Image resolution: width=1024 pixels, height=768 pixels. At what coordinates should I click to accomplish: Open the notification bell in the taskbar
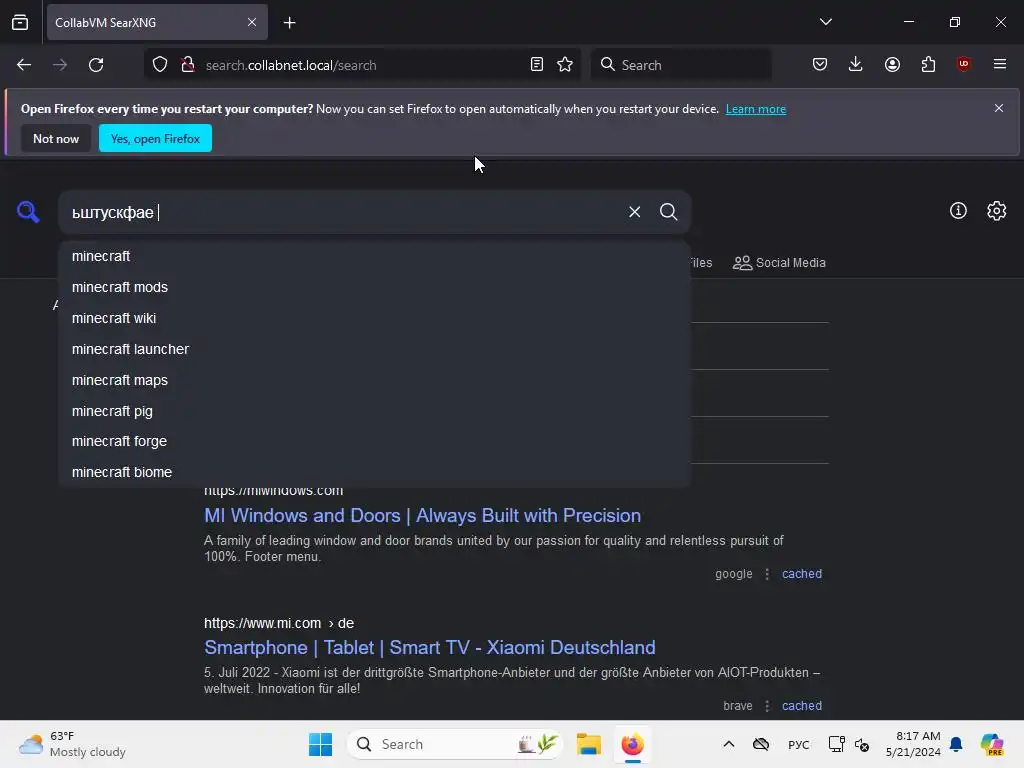956,744
